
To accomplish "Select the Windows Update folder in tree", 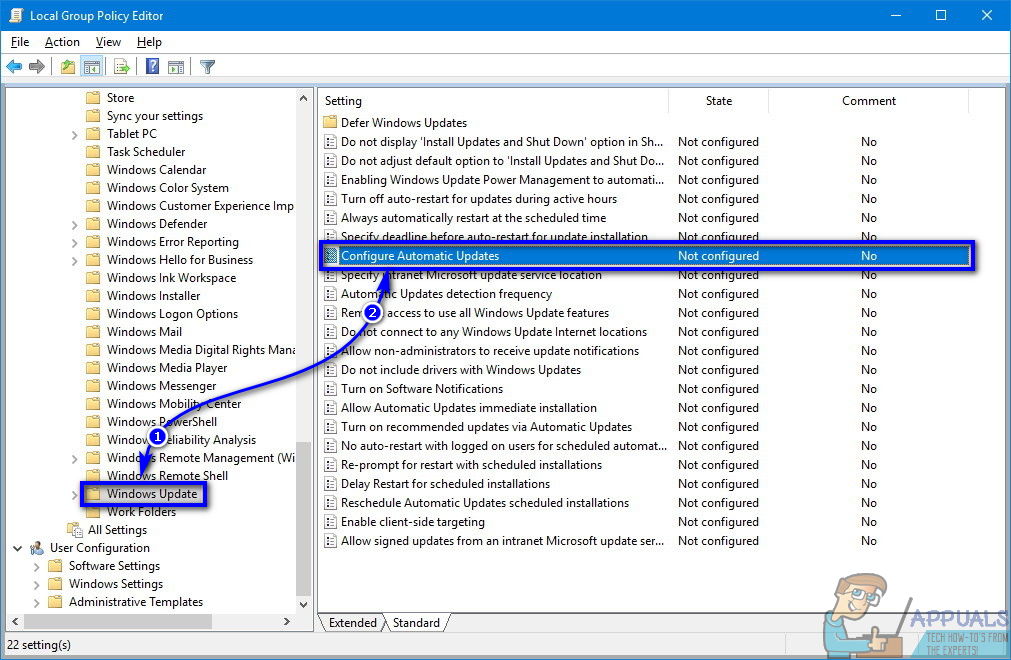I will [x=152, y=494].
